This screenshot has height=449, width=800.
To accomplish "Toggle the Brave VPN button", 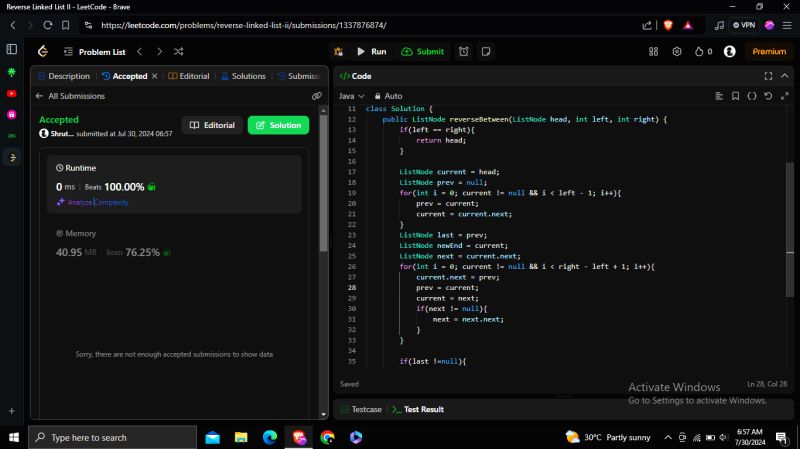I will [x=744, y=25].
